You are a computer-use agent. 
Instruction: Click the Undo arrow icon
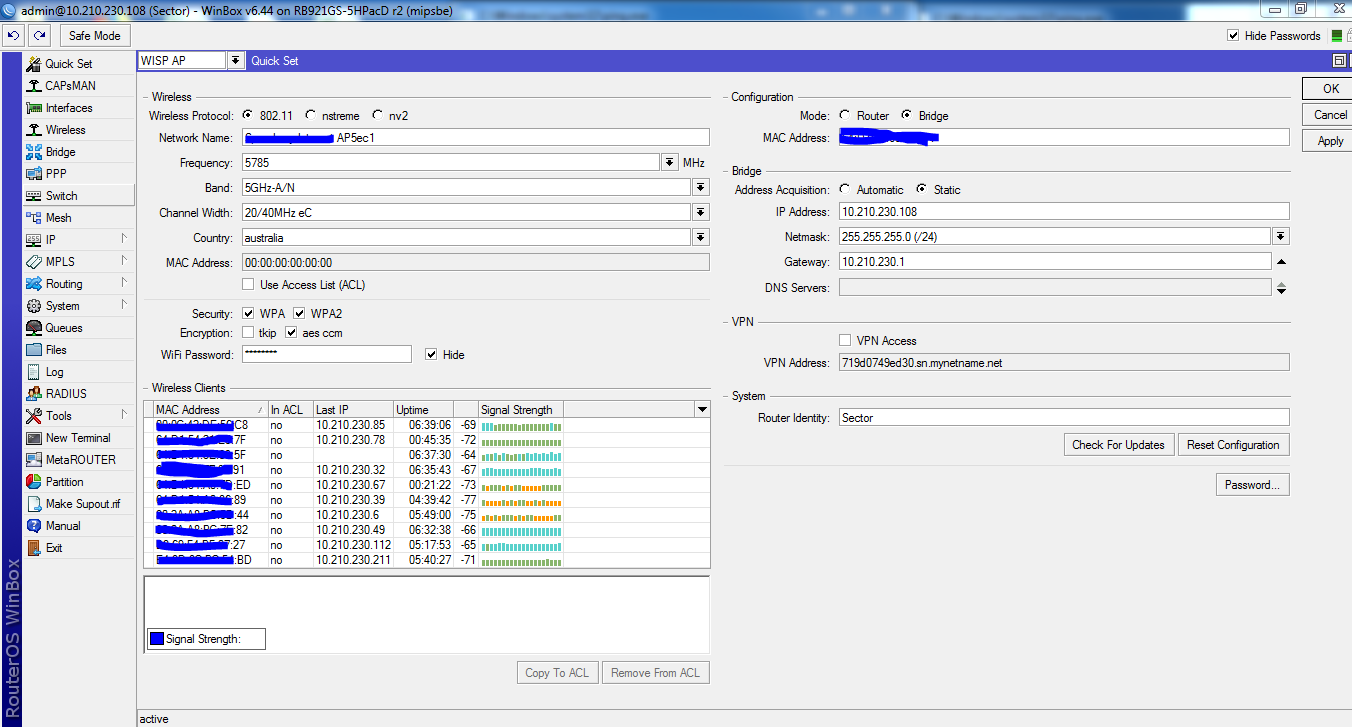pyautogui.click(x=13, y=36)
